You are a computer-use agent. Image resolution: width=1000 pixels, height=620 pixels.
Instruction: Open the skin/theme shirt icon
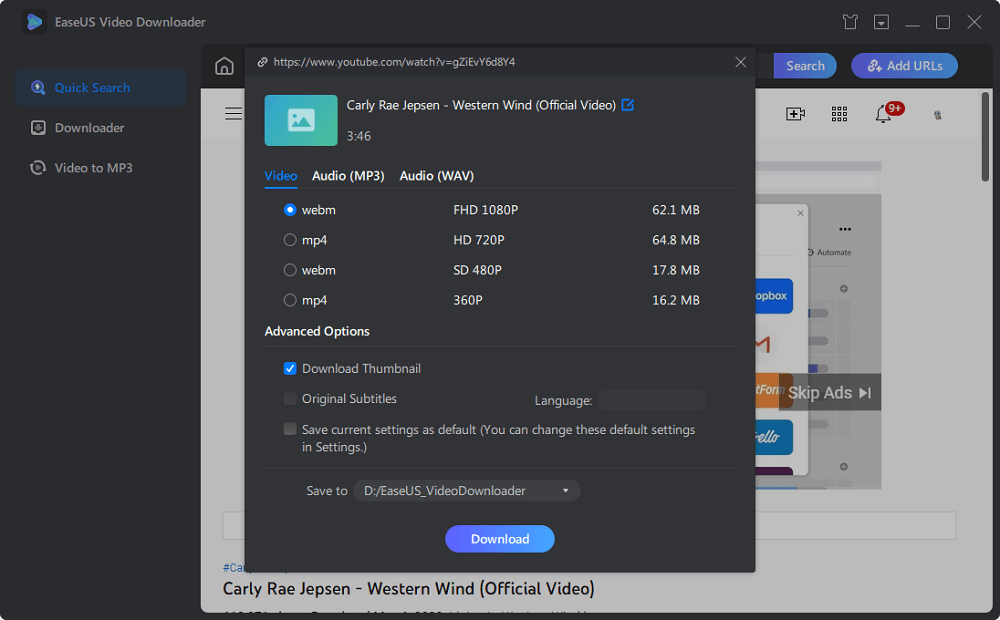click(x=850, y=22)
